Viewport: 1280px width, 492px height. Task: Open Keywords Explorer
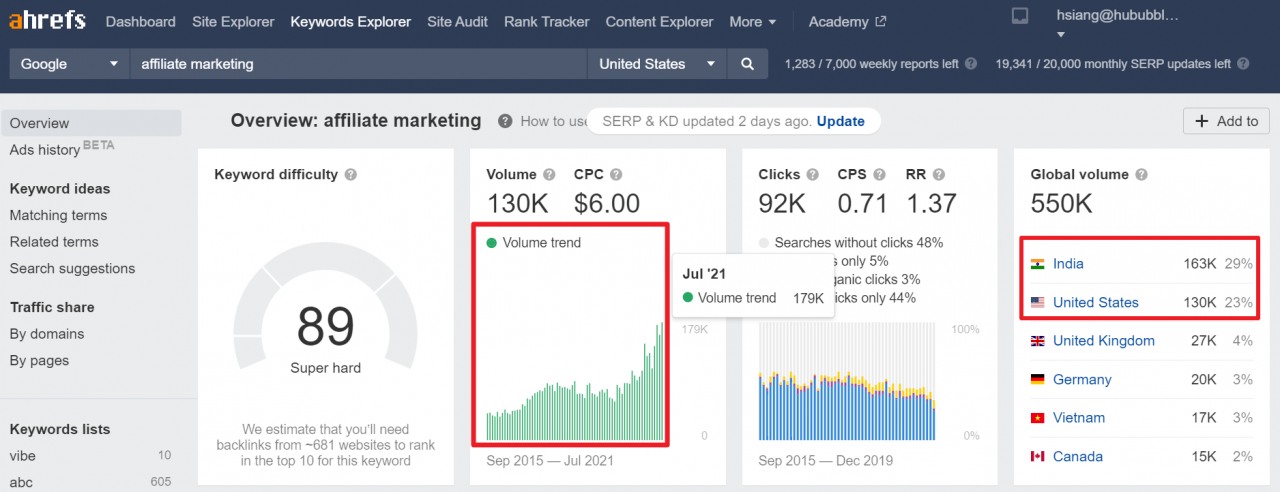coord(351,21)
